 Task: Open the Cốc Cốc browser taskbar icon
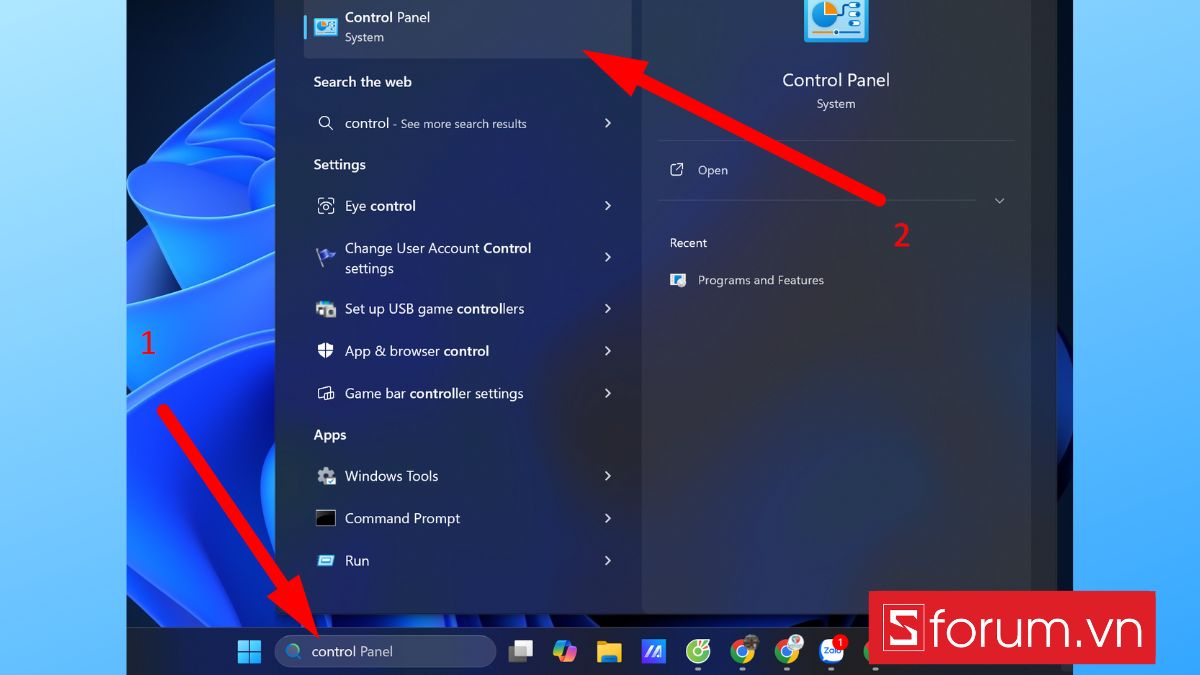pos(698,651)
